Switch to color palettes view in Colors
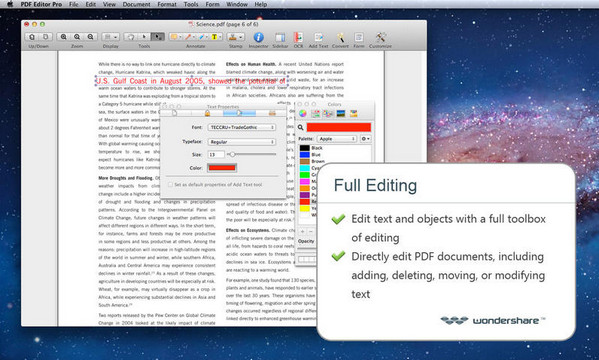The height and width of the screenshot is (360, 599). coord(328,113)
